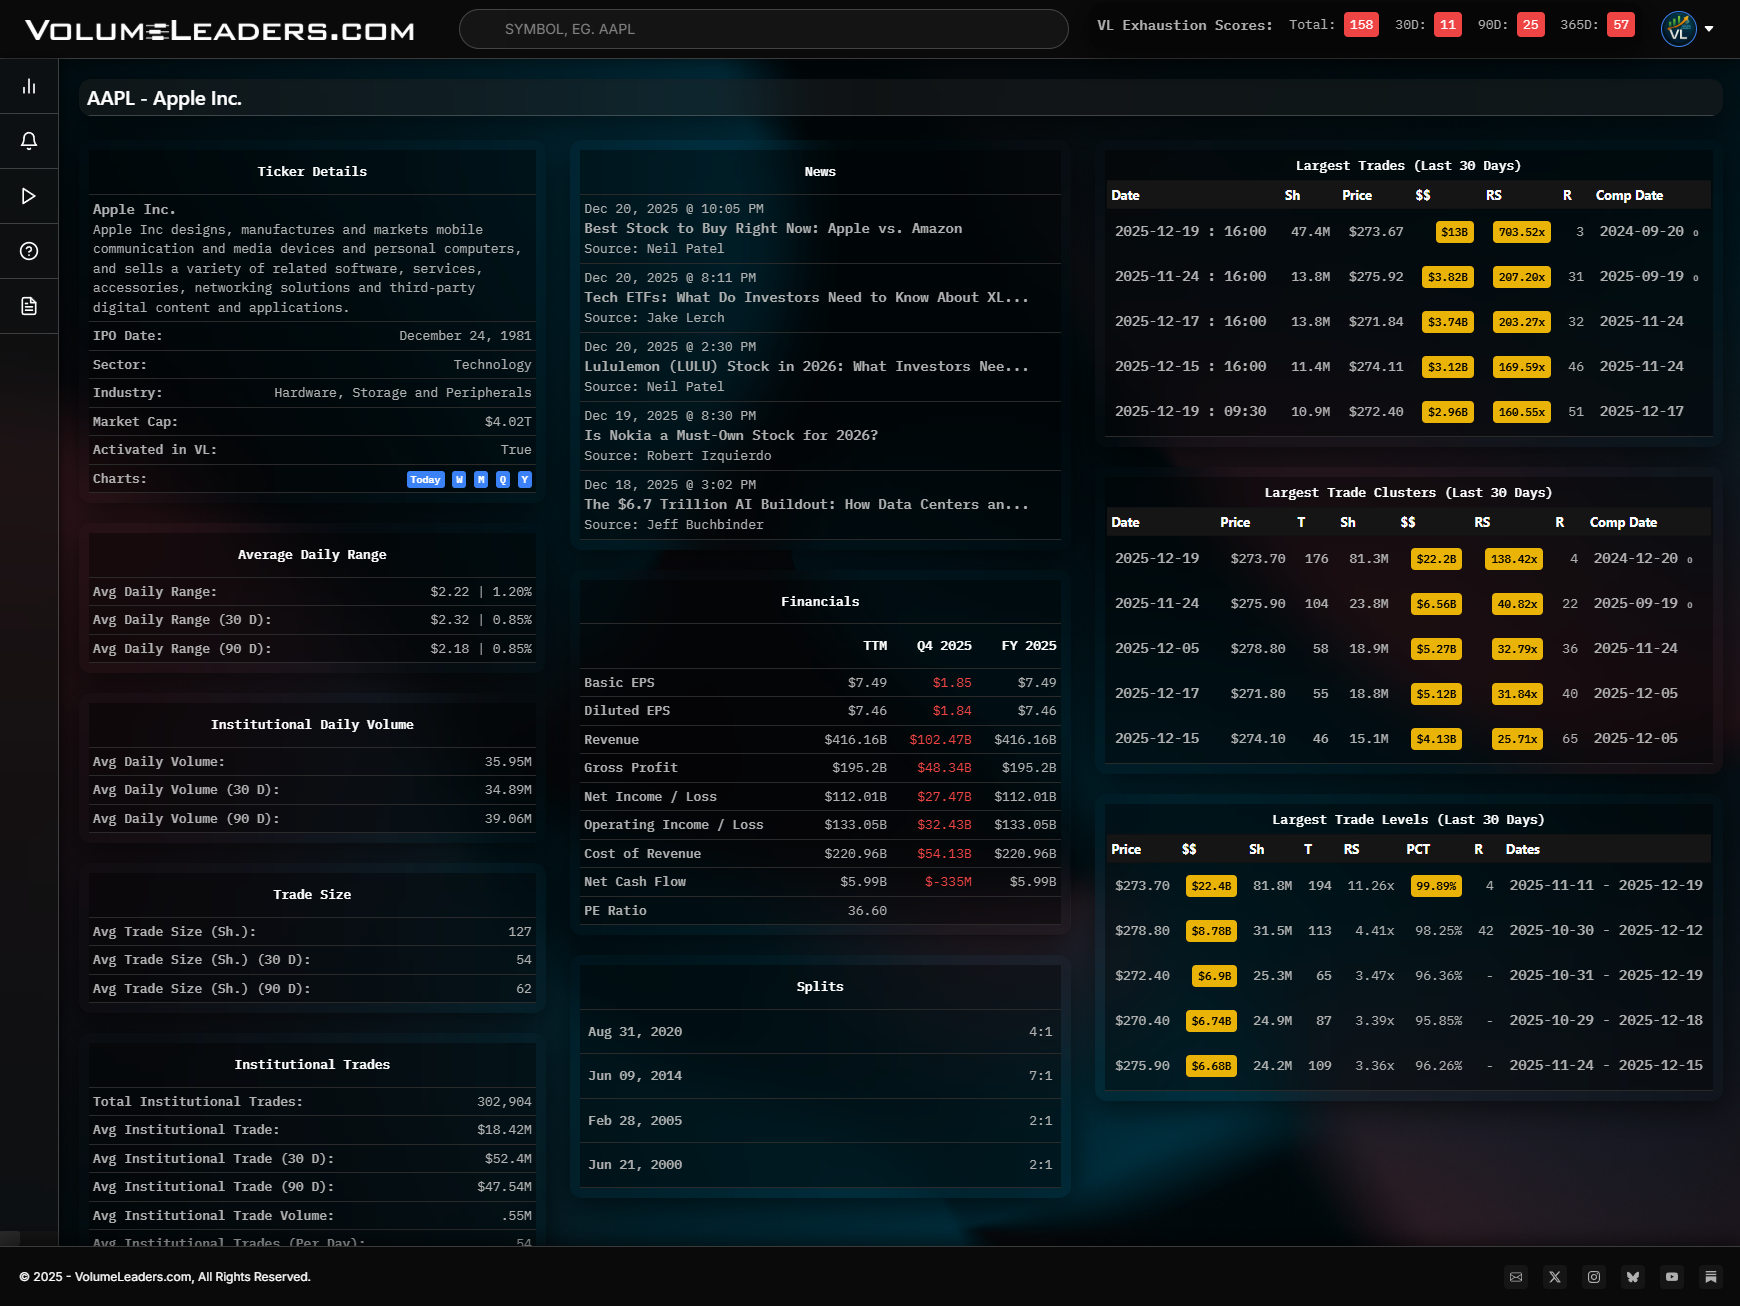The width and height of the screenshot is (1740, 1306).
Task: Click the email envelope footer icon
Action: [x=1516, y=1277]
